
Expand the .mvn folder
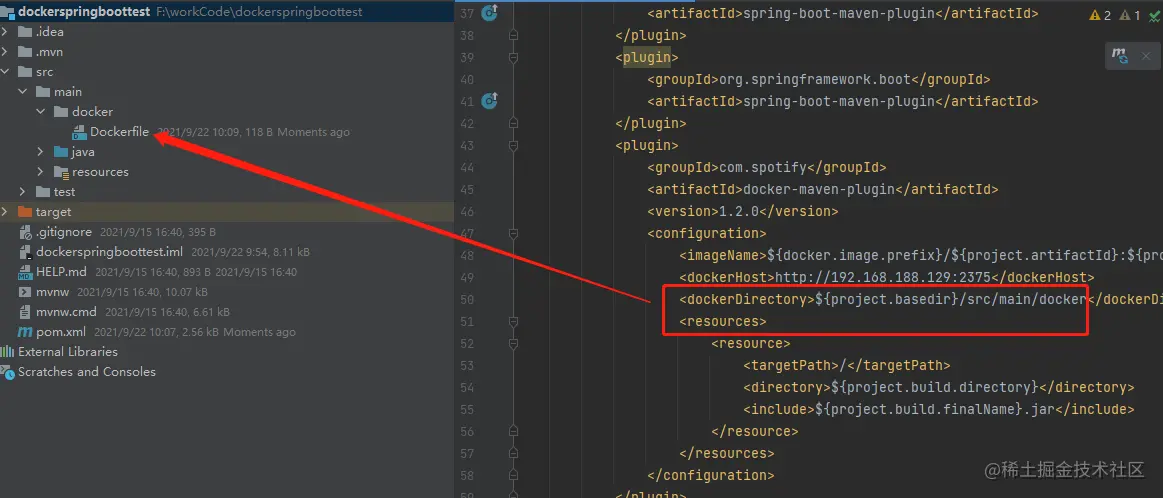pyautogui.click(x=5, y=52)
